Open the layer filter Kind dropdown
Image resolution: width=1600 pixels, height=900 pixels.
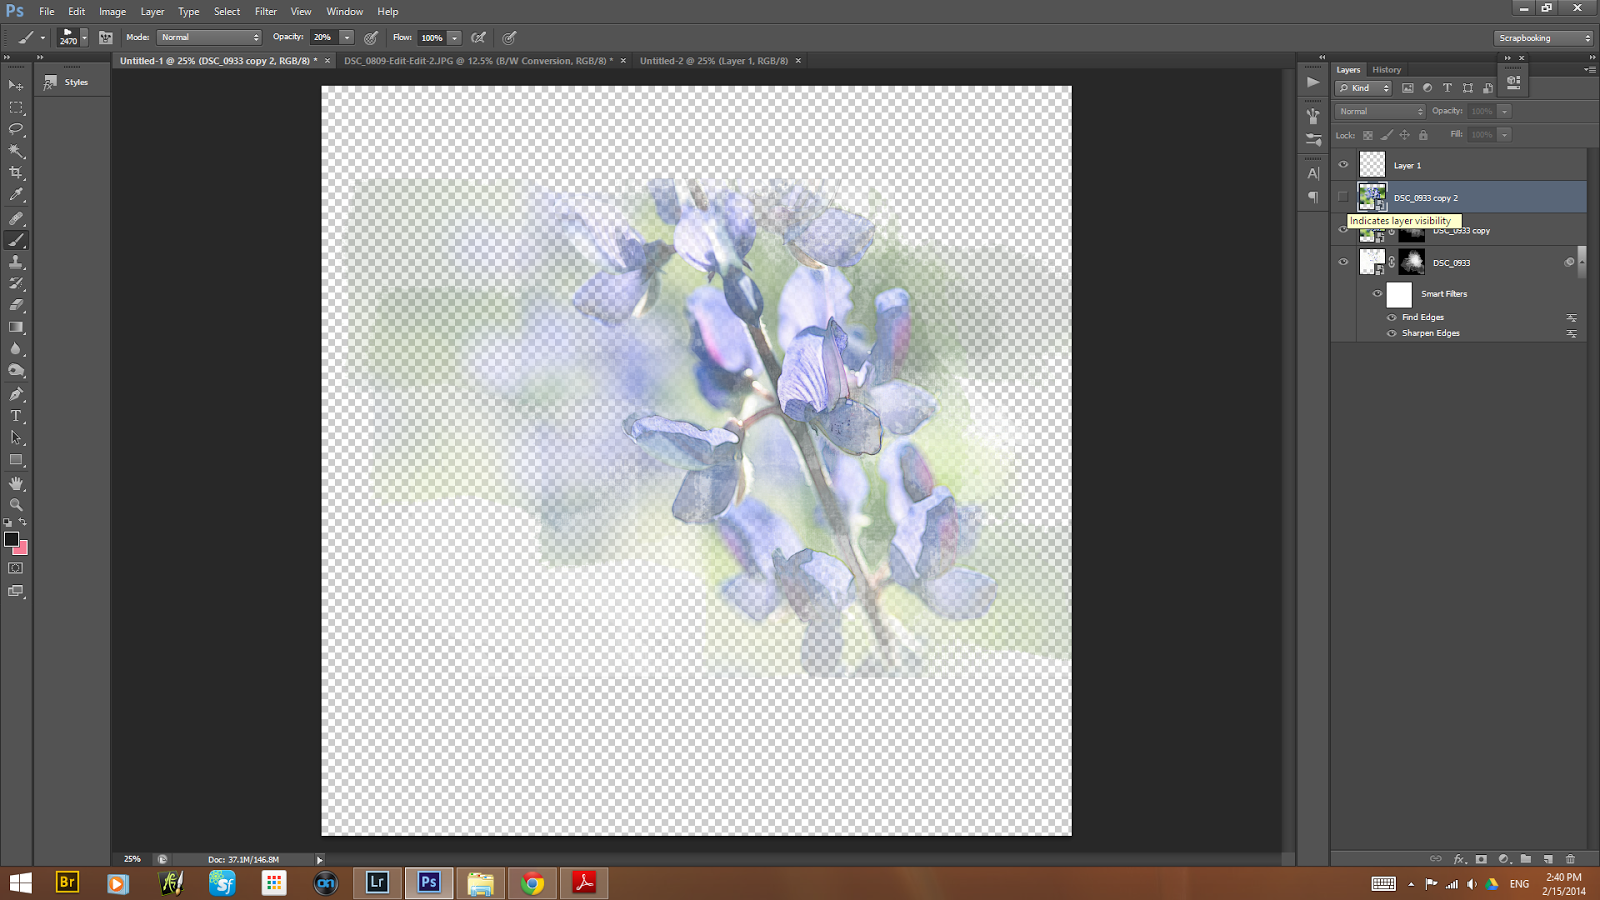(x=1364, y=88)
